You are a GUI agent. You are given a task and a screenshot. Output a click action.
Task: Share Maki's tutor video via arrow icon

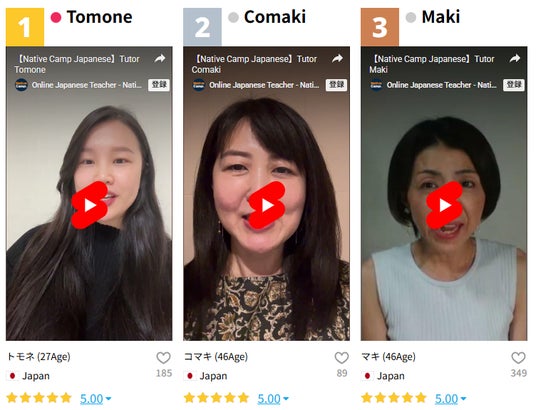tap(515, 58)
